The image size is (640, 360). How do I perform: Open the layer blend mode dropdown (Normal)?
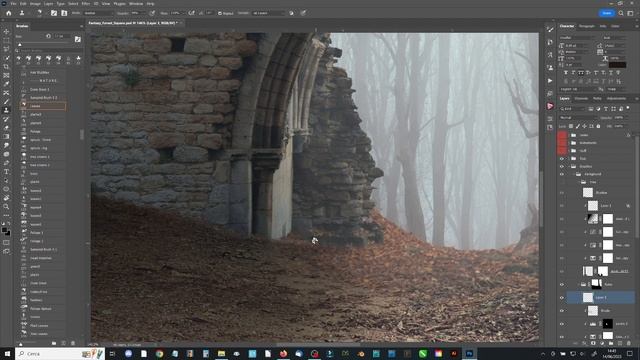(578, 118)
